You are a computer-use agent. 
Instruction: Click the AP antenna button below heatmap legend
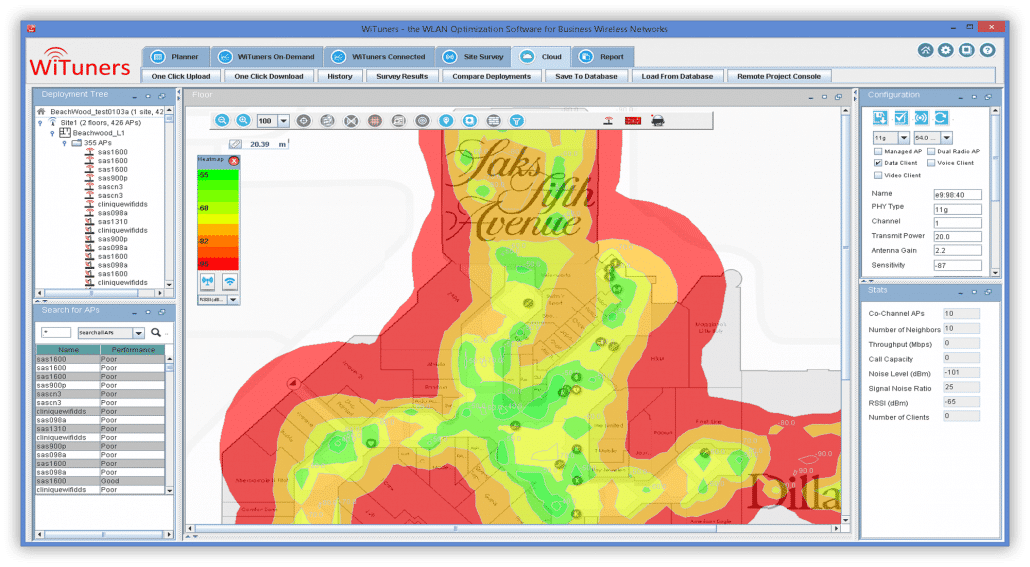(208, 282)
